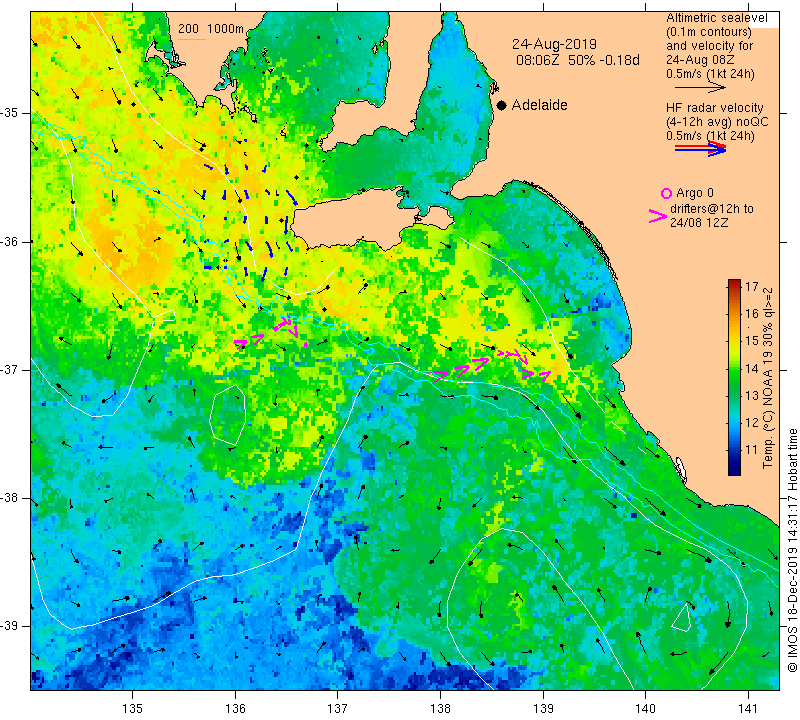Click the 140 longitude axis label
Screen dimensions: 800x720
(x=645, y=708)
